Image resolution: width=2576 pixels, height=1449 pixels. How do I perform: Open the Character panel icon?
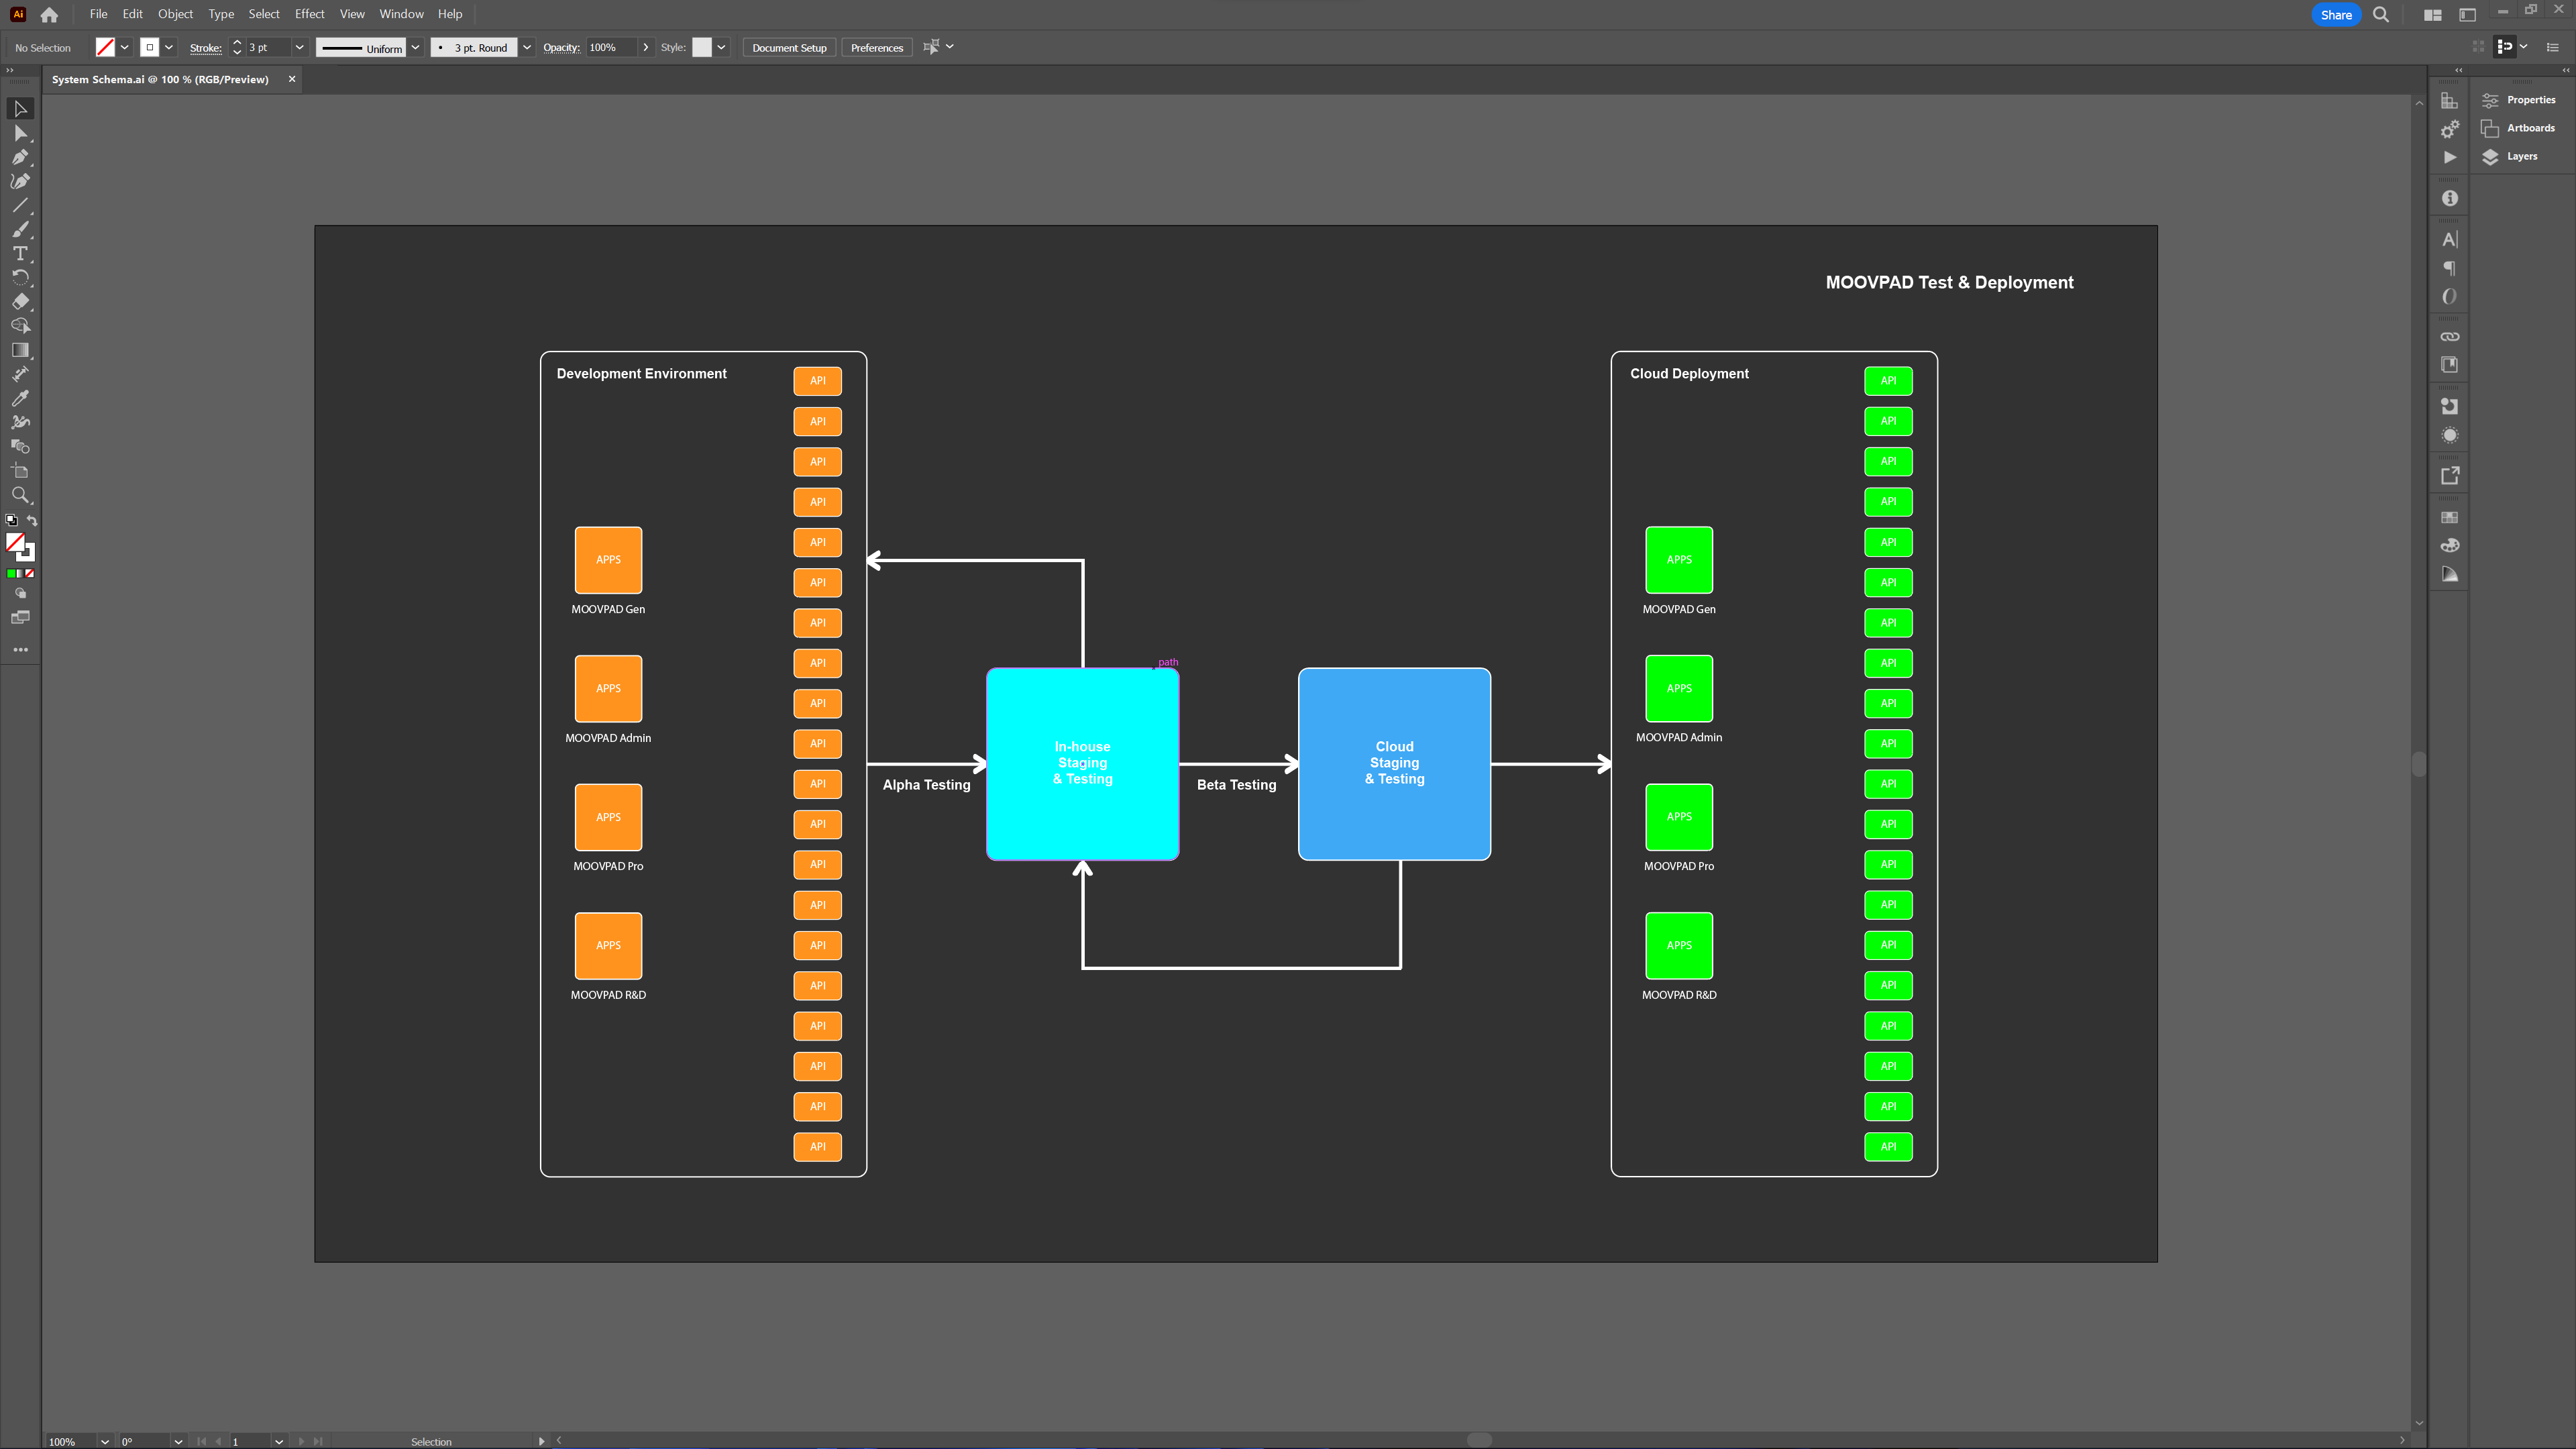click(2449, 239)
